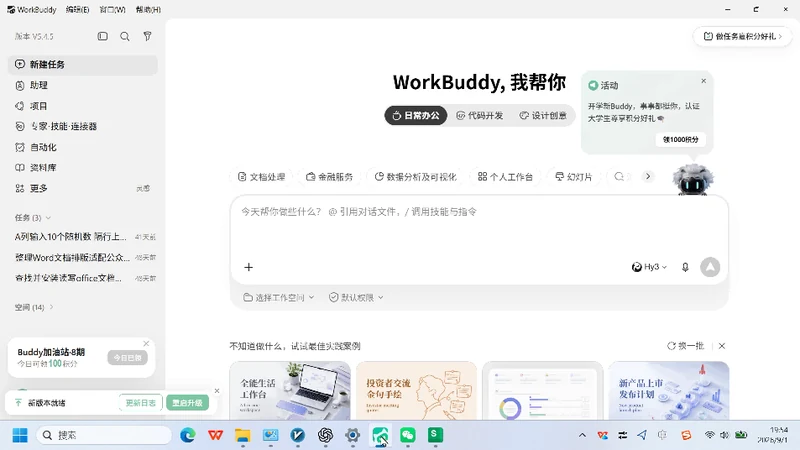Click the taskbar search box

104,435
